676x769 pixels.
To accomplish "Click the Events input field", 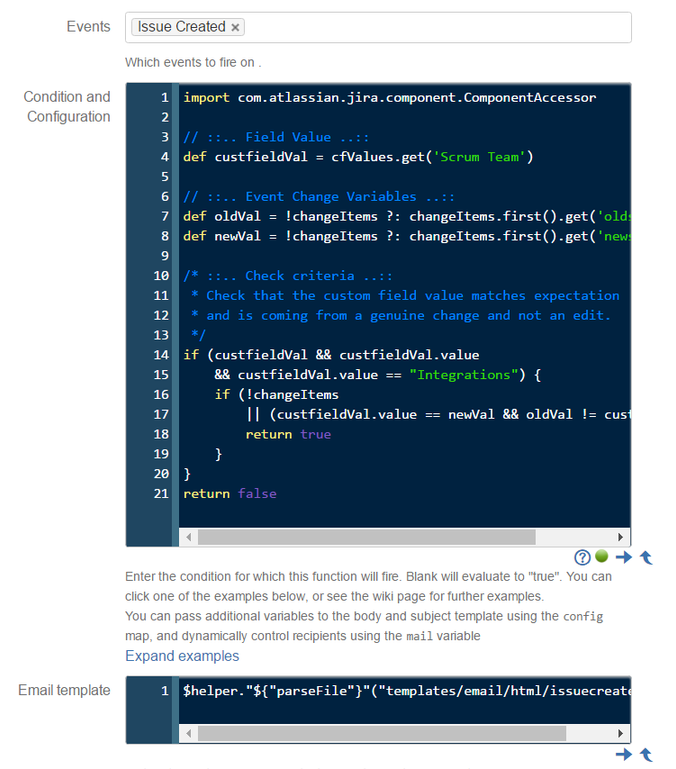I will tap(378, 27).
